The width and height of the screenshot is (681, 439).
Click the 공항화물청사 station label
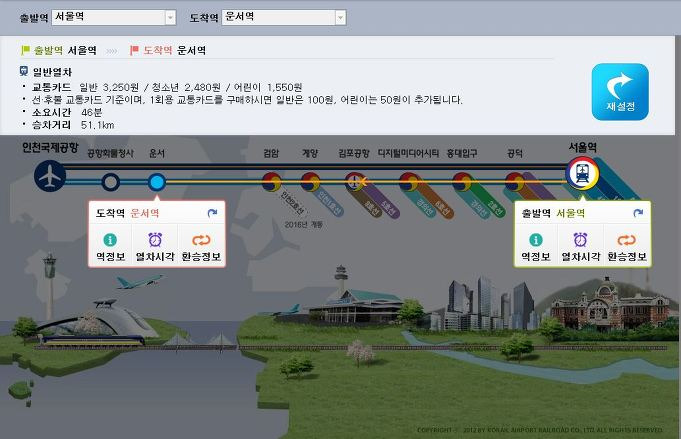coord(111,153)
